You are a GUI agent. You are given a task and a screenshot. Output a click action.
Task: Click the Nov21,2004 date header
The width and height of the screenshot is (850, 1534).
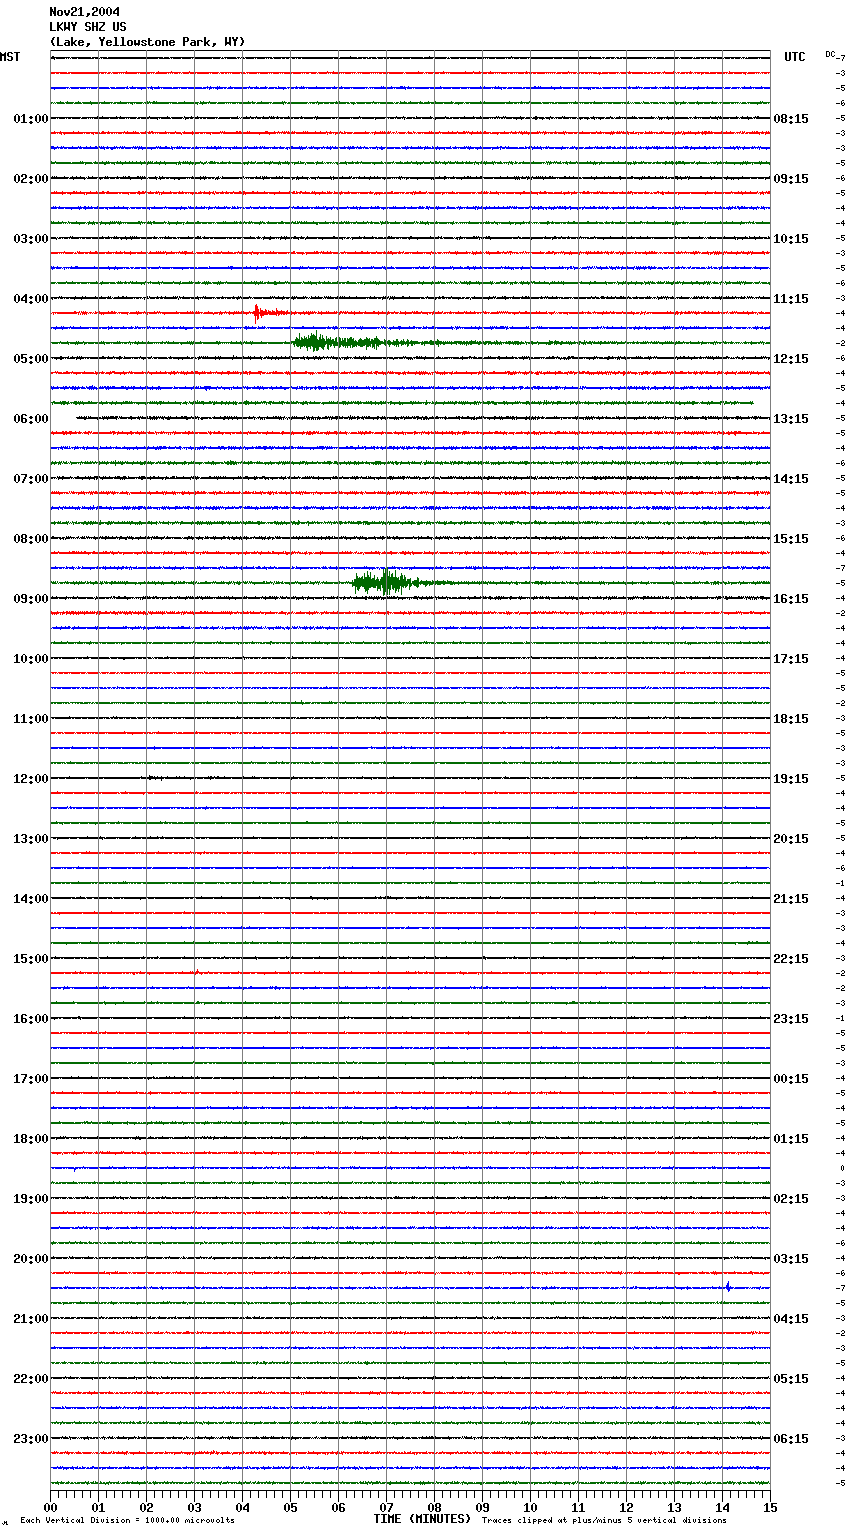pyautogui.click(x=84, y=12)
